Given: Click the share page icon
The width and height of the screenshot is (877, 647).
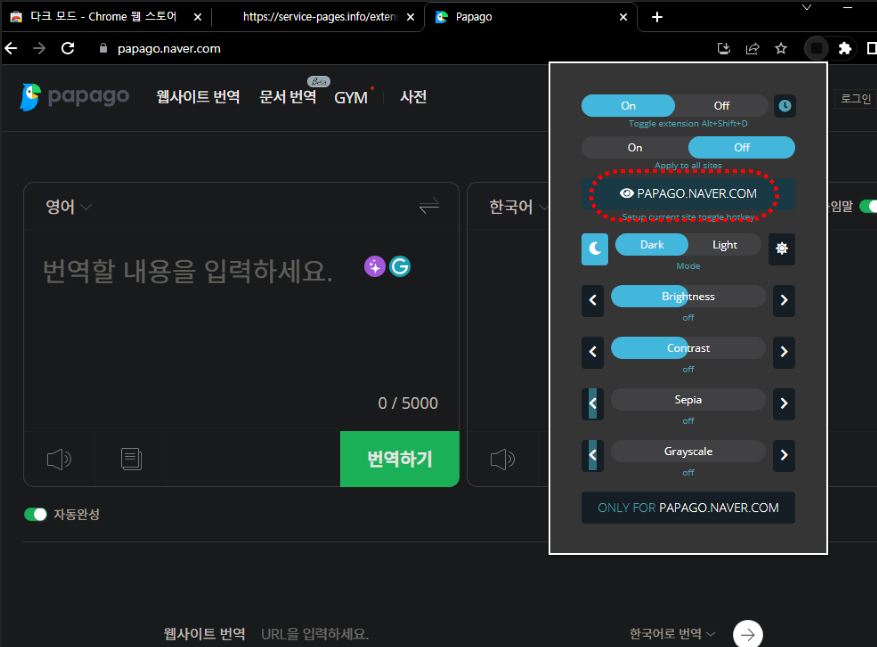Looking at the screenshot, I should [752, 49].
